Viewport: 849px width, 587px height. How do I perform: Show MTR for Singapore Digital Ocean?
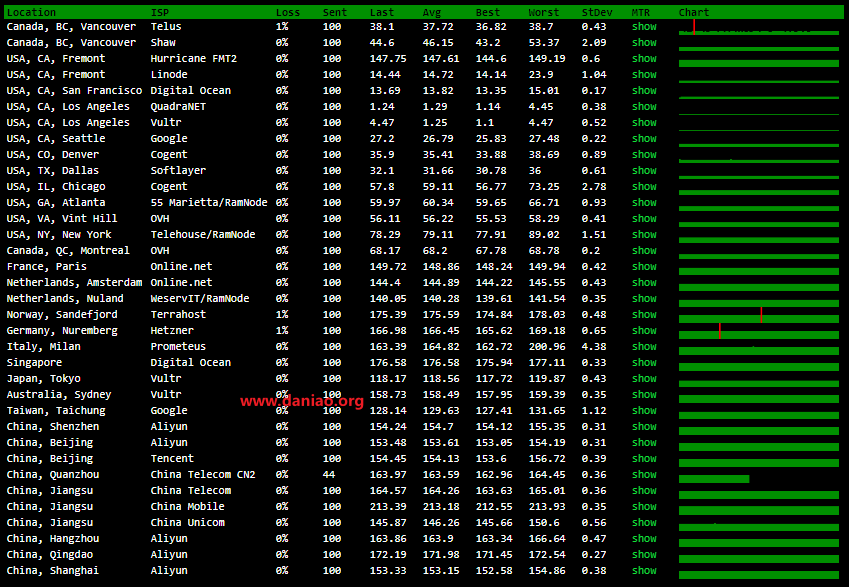coord(644,362)
